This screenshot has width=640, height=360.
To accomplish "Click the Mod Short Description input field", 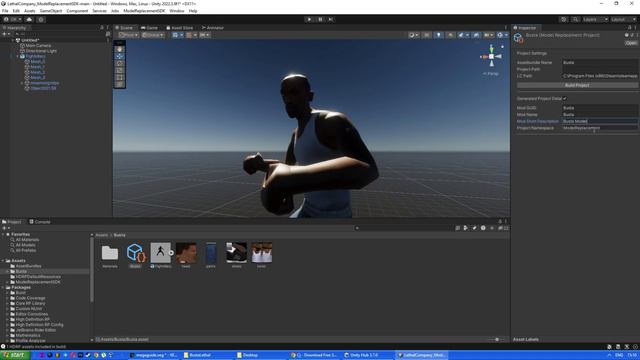I will click(x=600, y=121).
